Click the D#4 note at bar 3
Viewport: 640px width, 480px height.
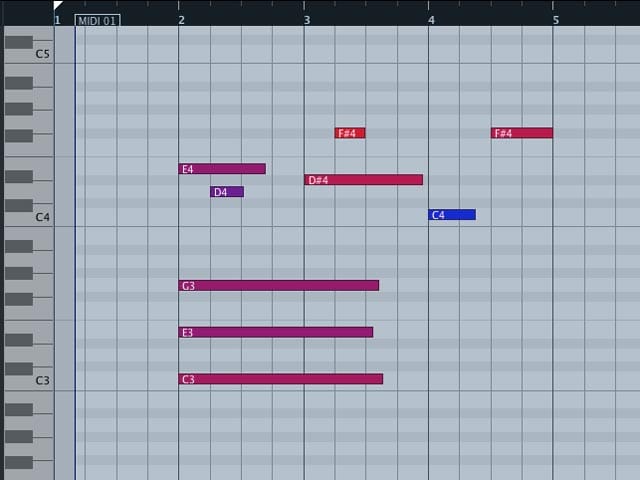click(363, 180)
